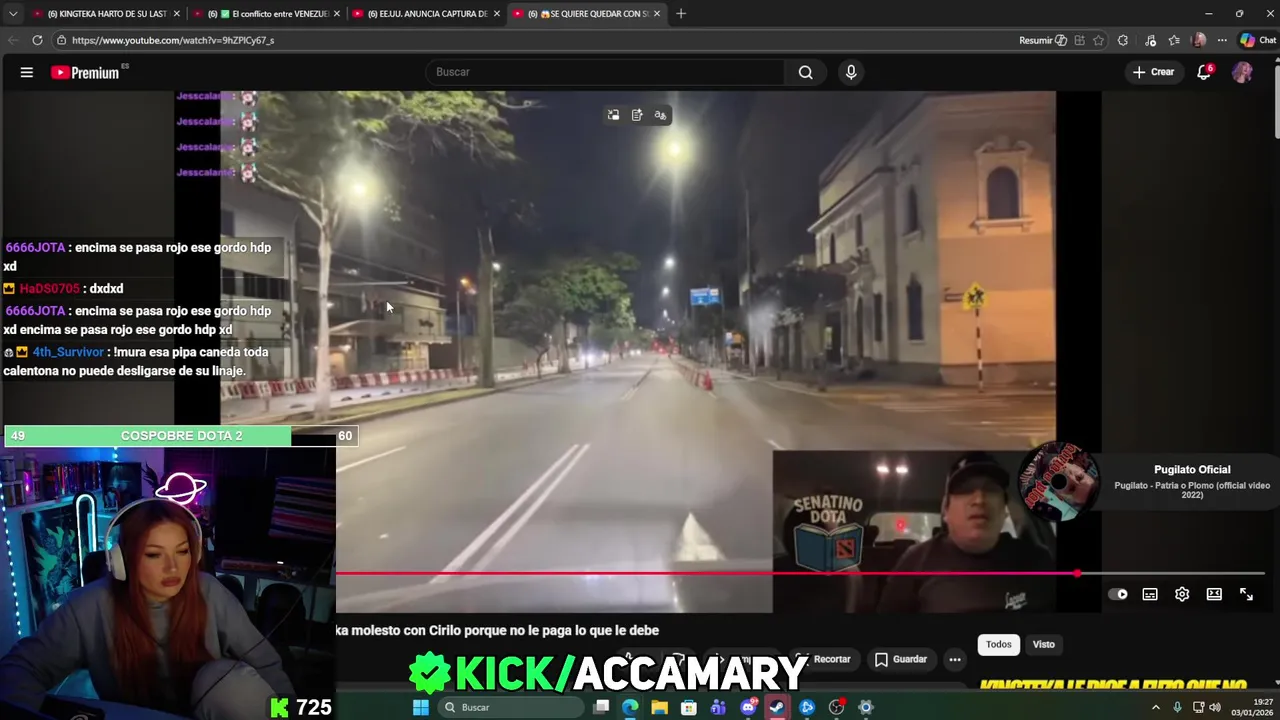1280x720 pixels.
Task: Open a new browser tab
Action: (681, 14)
